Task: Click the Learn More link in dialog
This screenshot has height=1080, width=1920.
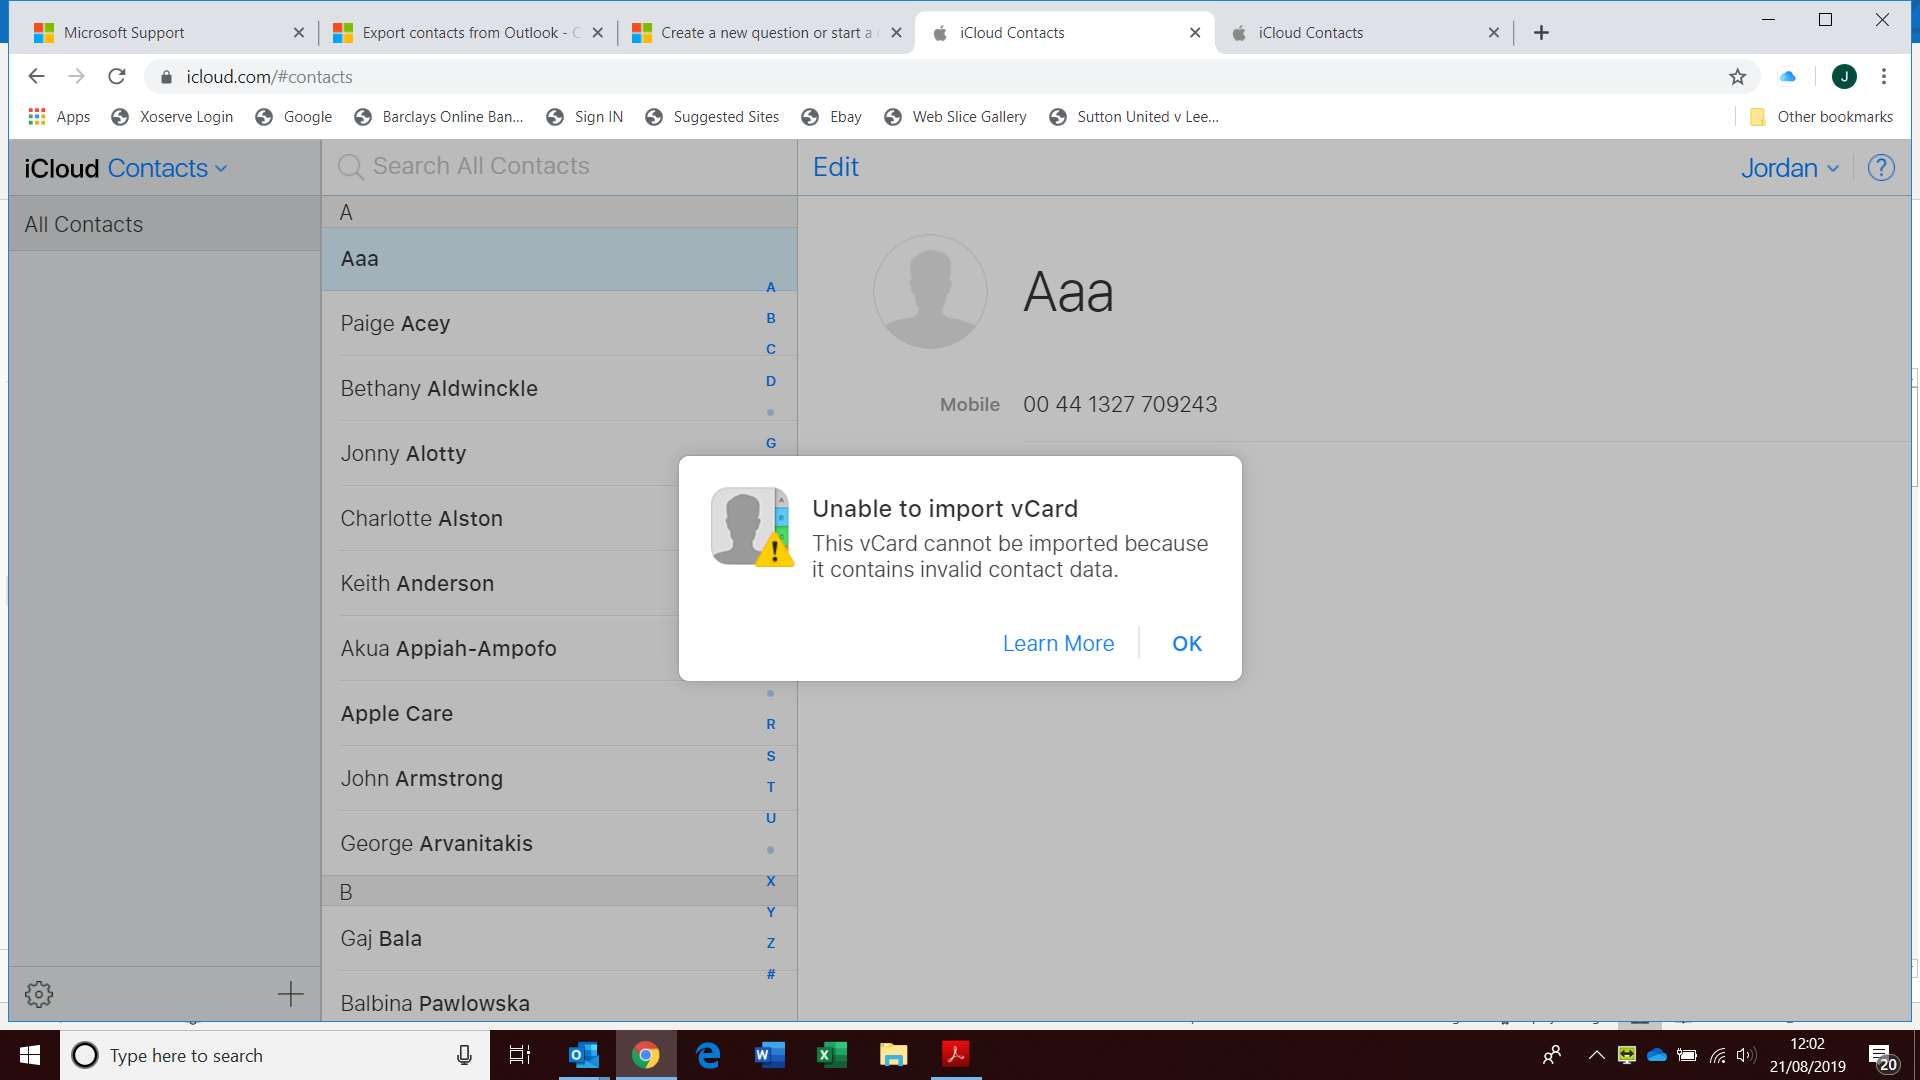Action: click(x=1058, y=644)
